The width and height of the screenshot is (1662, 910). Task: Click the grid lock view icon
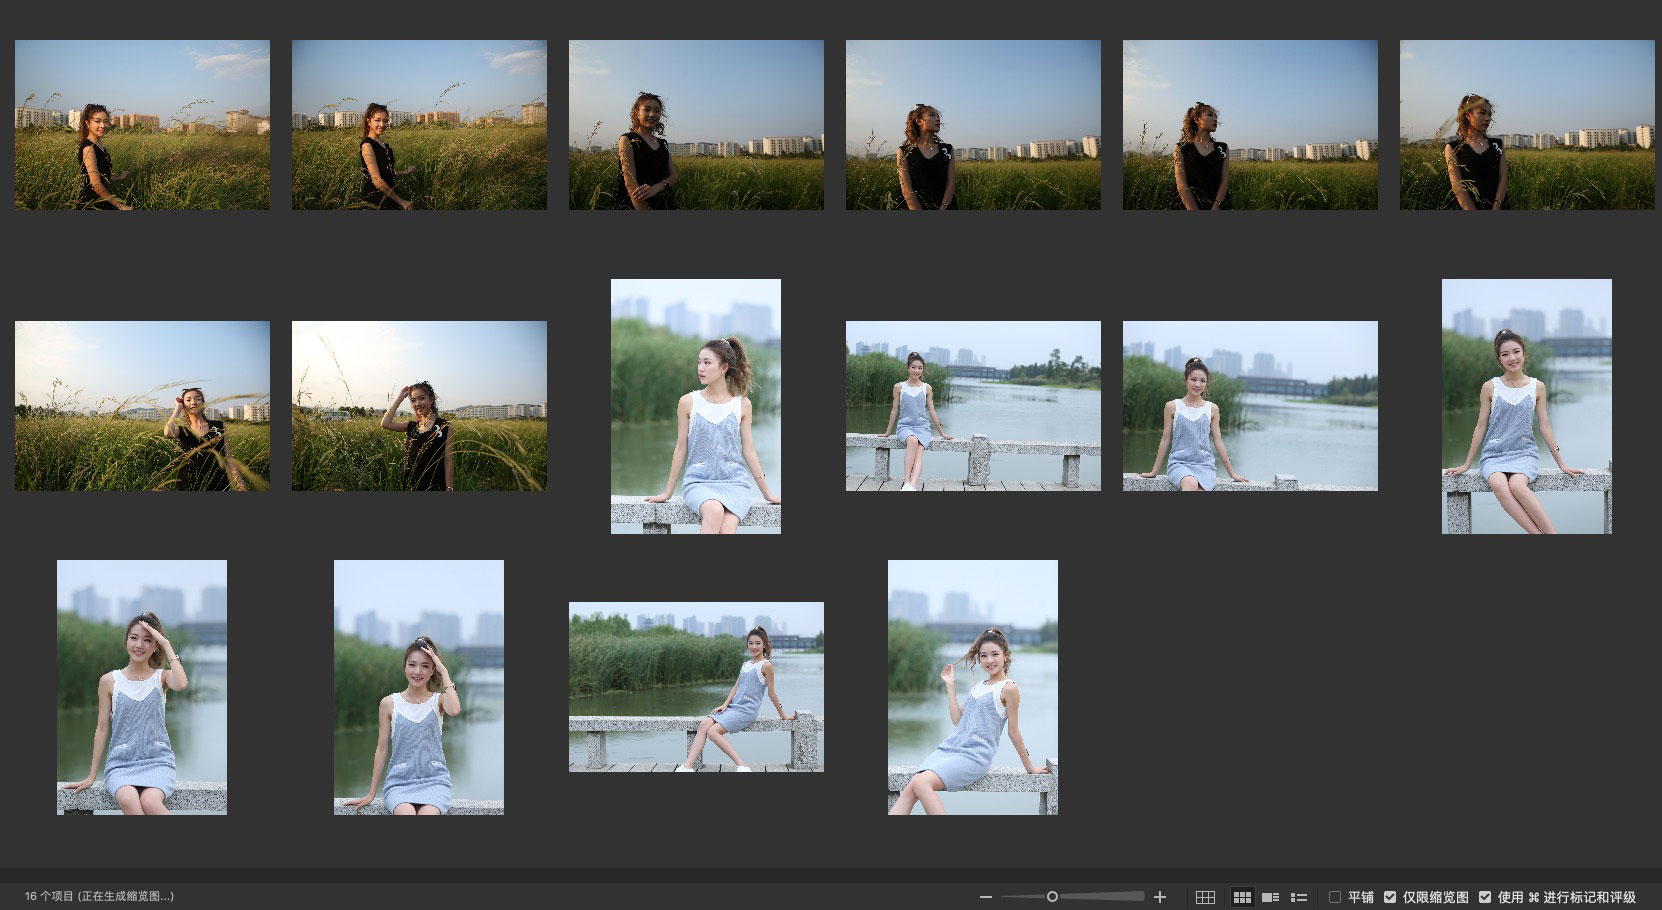coord(1205,897)
